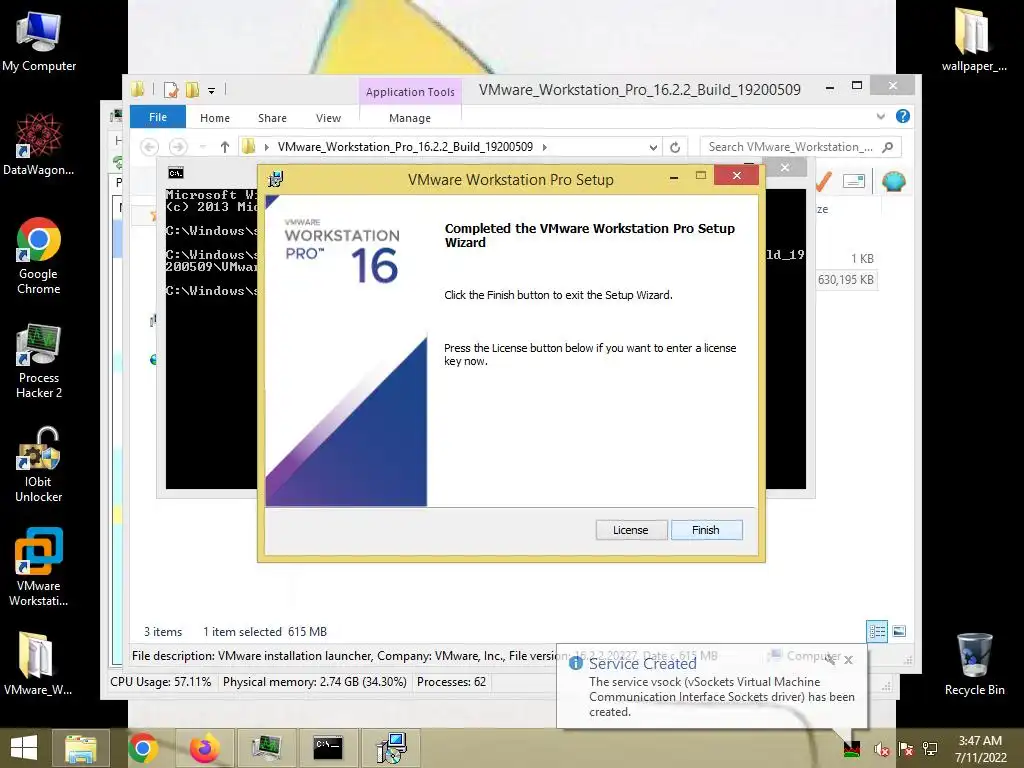Click the Application Tools contextual tab header
The height and width of the screenshot is (768, 1024).
pos(410,92)
